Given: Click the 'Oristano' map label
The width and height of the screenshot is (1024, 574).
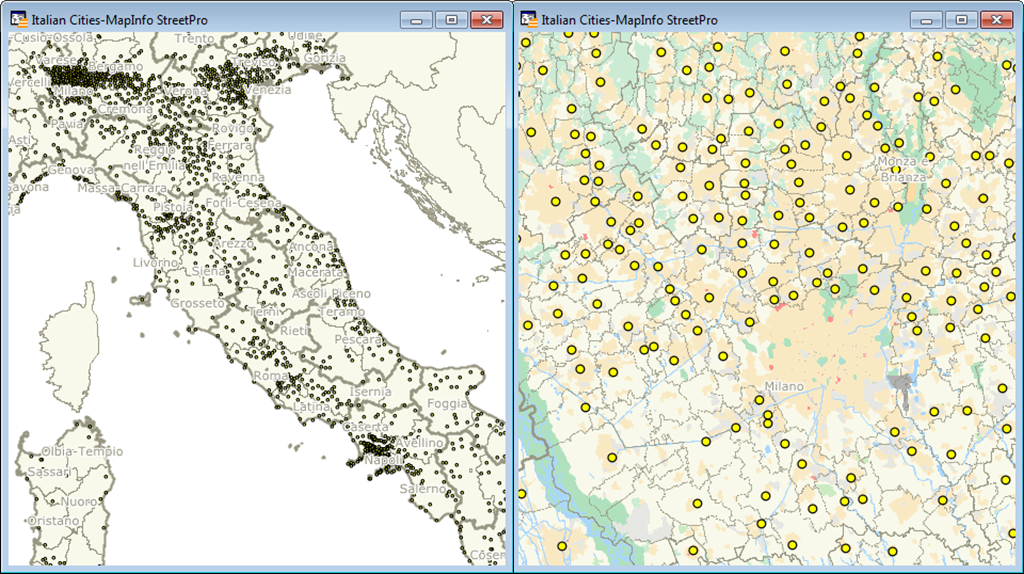Looking at the screenshot, I should point(53,521).
